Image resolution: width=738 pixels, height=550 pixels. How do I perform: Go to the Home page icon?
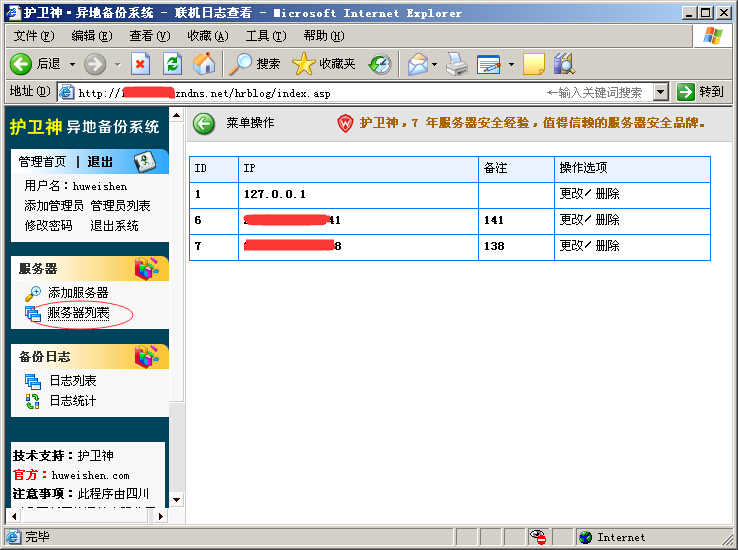(x=204, y=64)
